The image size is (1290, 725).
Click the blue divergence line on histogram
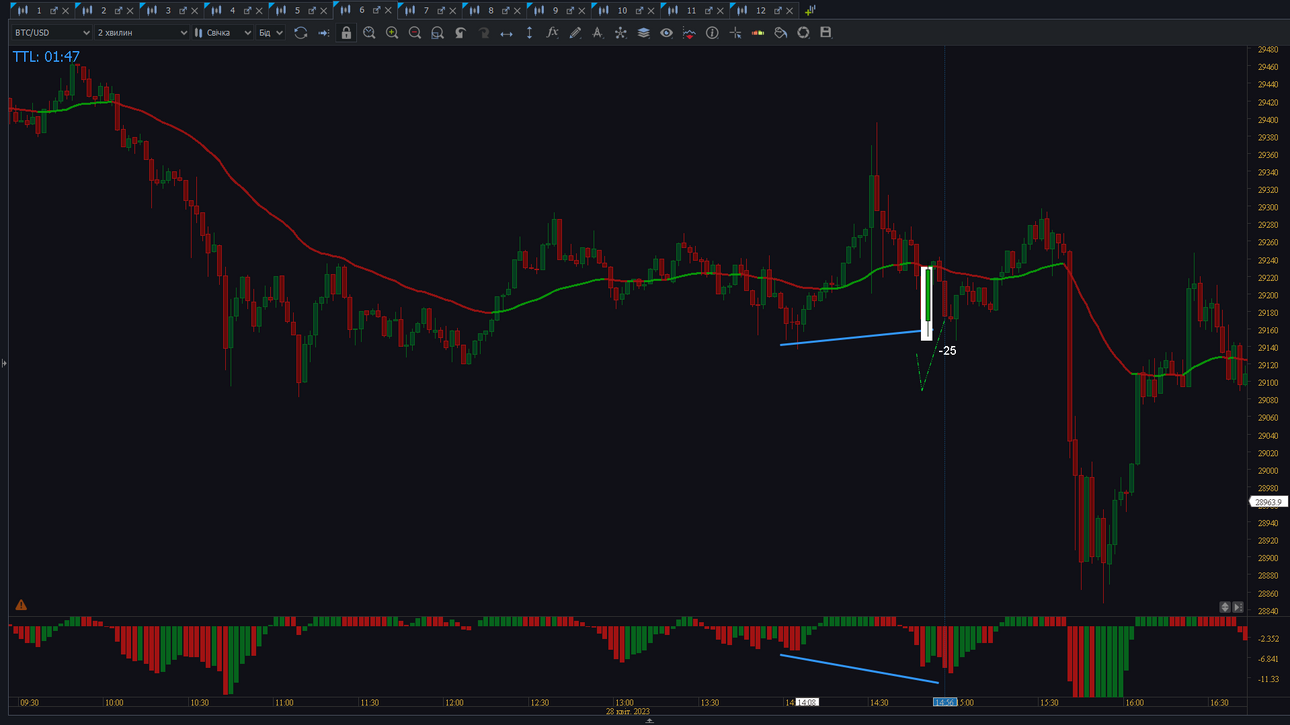(859, 669)
